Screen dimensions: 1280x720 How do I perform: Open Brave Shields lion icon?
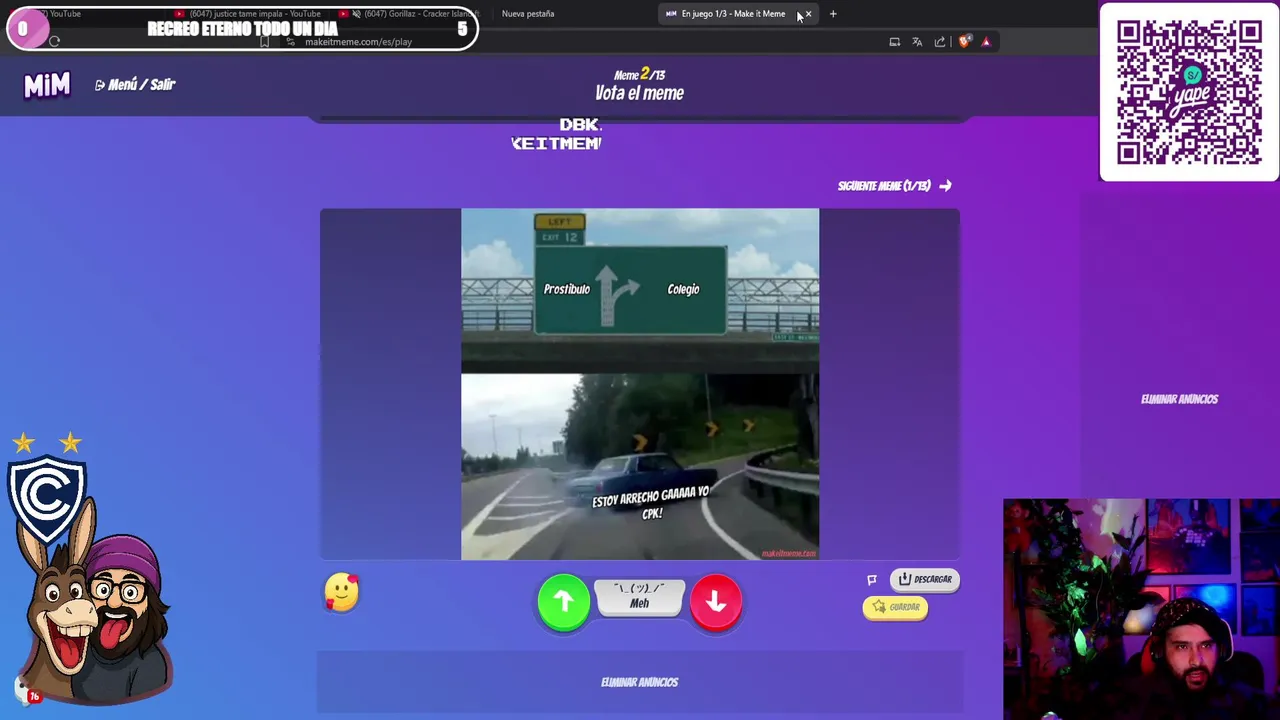pos(964,42)
